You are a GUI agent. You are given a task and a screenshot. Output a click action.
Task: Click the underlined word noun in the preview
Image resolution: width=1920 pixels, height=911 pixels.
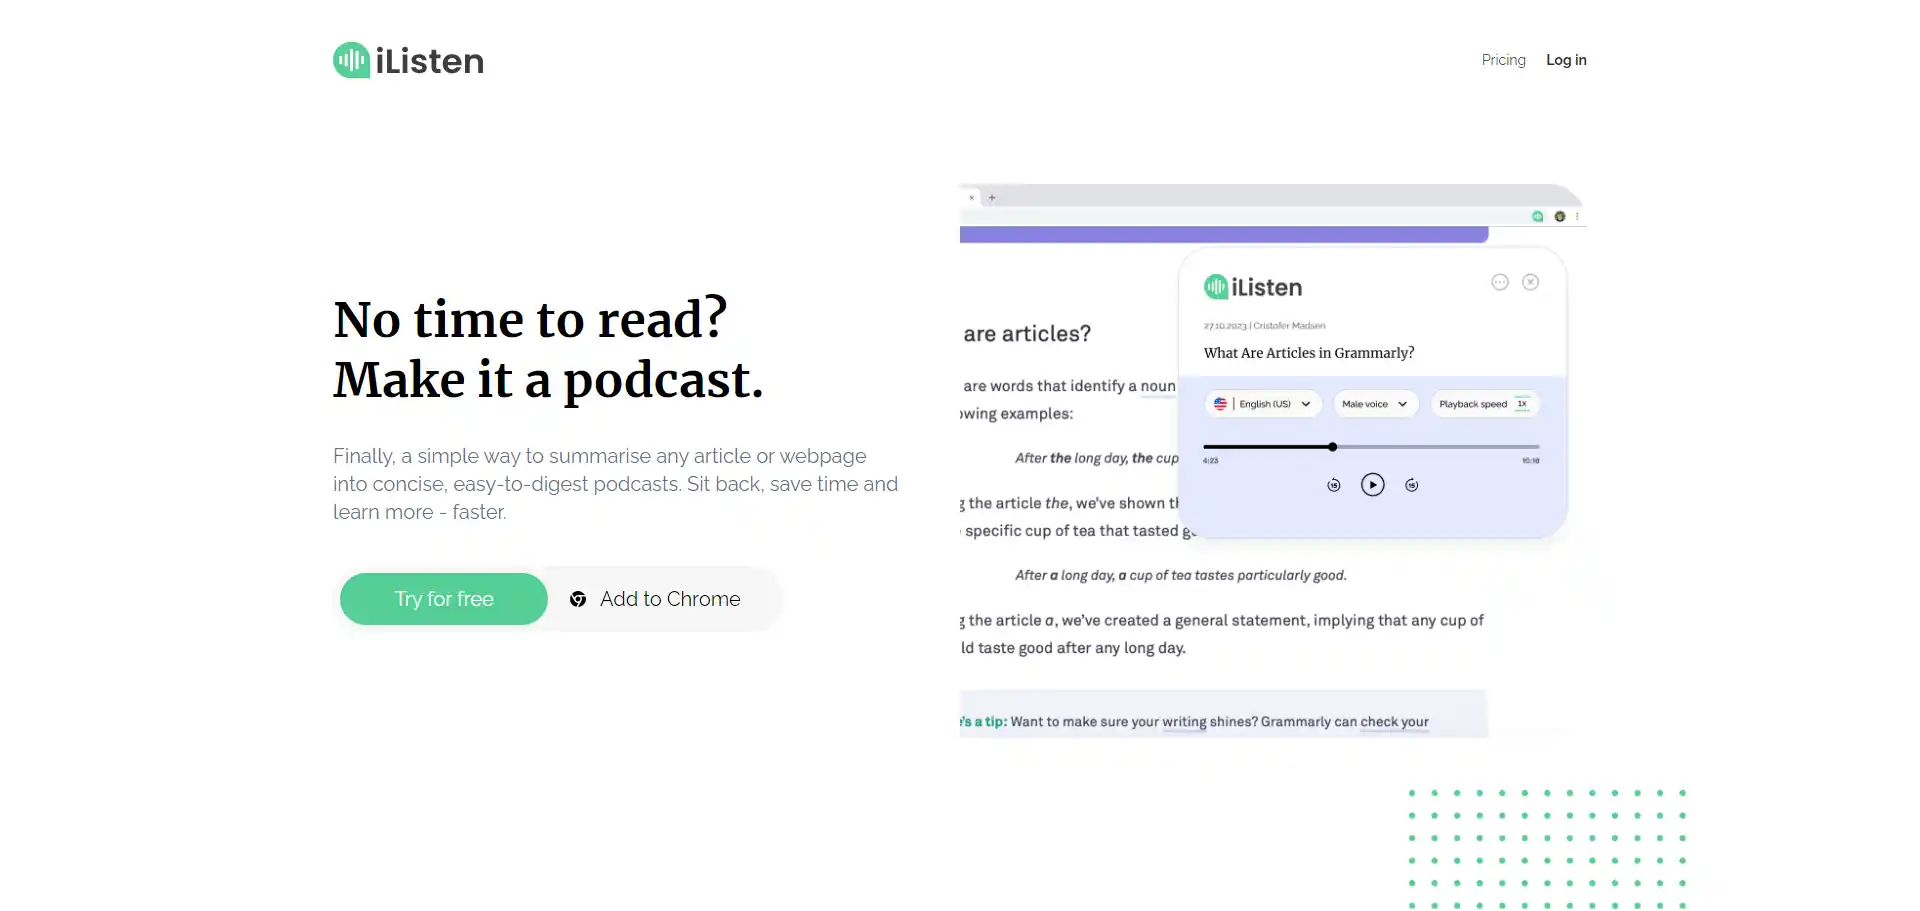click(1158, 386)
